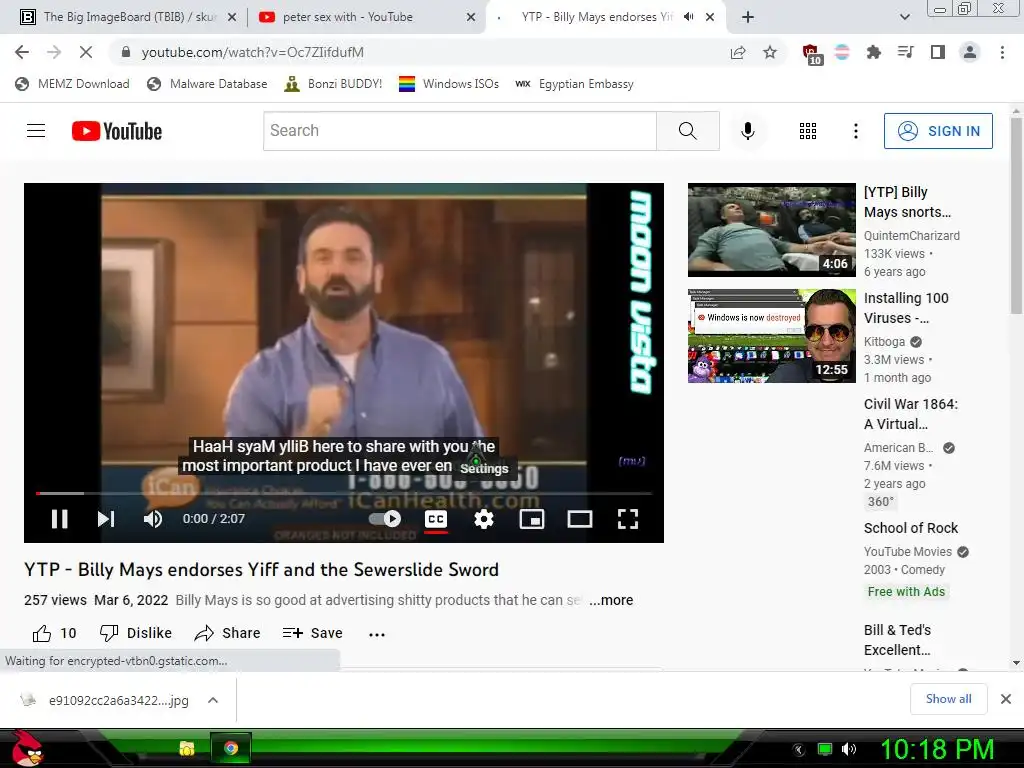Image resolution: width=1024 pixels, height=768 pixels.
Task: Stop loading the page
Action: [x=86, y=52]
